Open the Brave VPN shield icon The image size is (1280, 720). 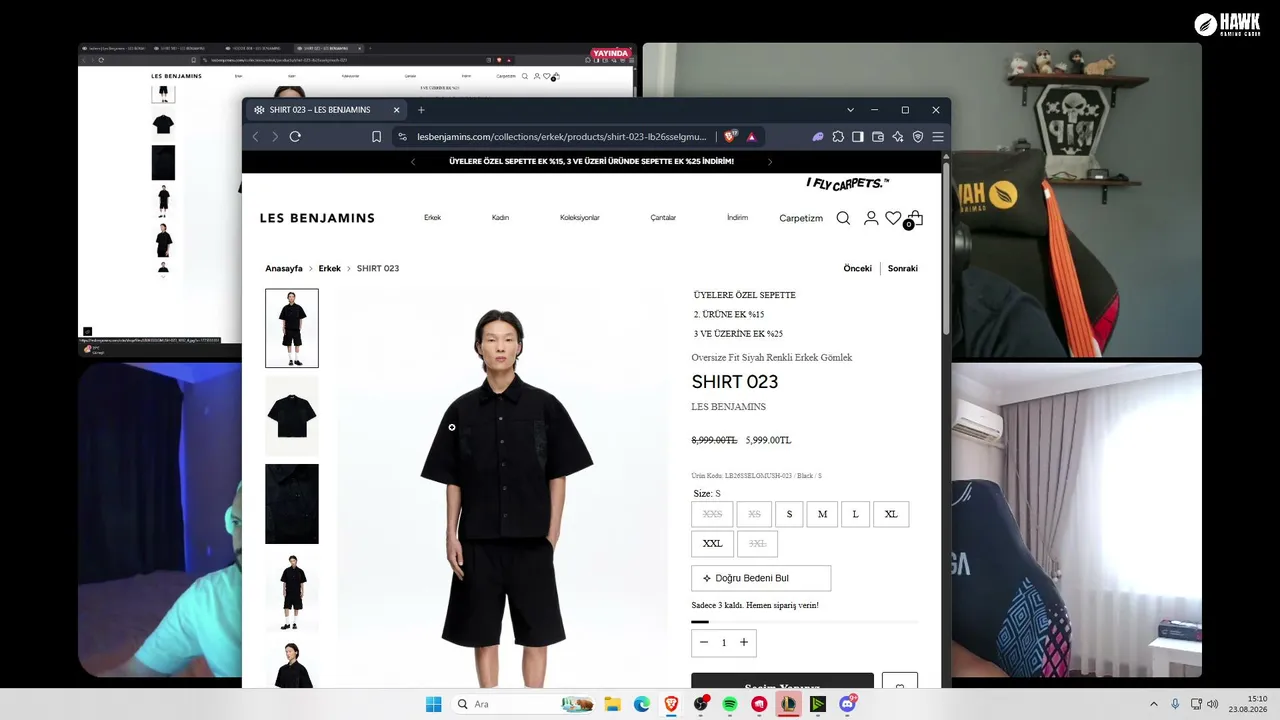pos(918,137)
